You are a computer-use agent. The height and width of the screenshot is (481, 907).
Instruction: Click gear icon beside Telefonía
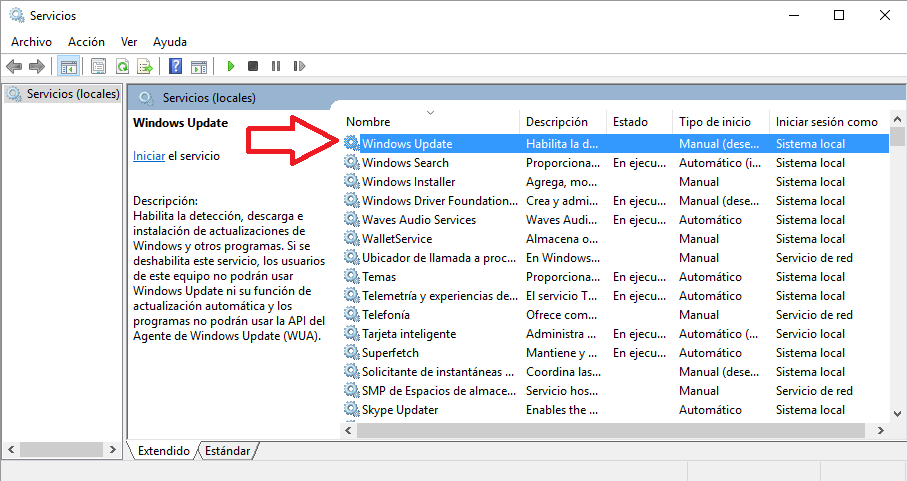[x=352, y=314]
